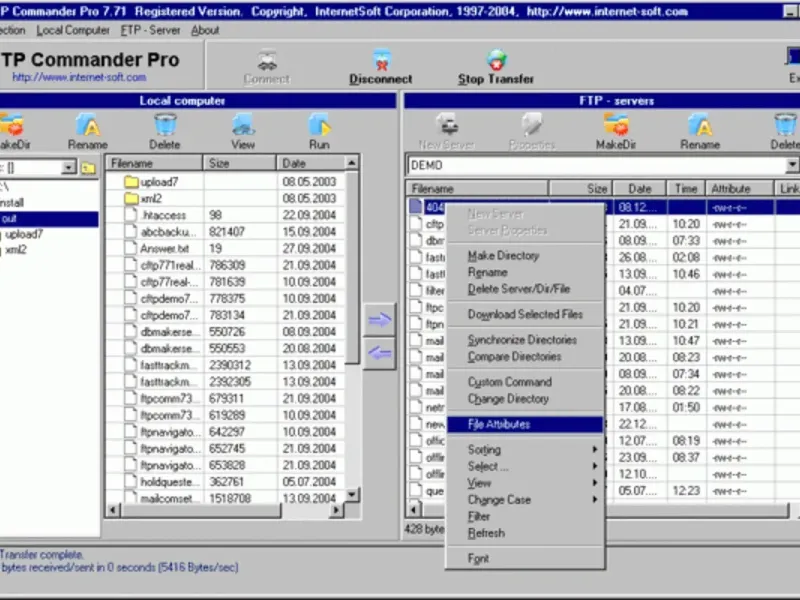Image resolution: width=800 pixels, height=600 pixels.
Task: Click the greyed Connect icon
Action: 267,60
